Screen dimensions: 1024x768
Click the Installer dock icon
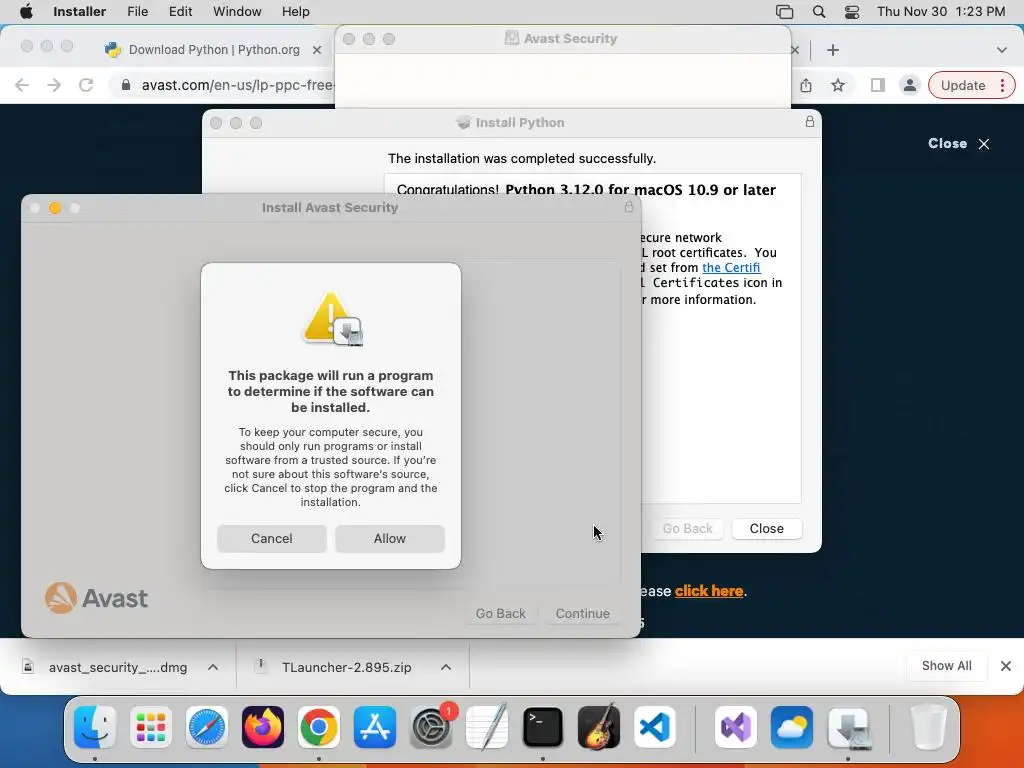tap(848, 727)
